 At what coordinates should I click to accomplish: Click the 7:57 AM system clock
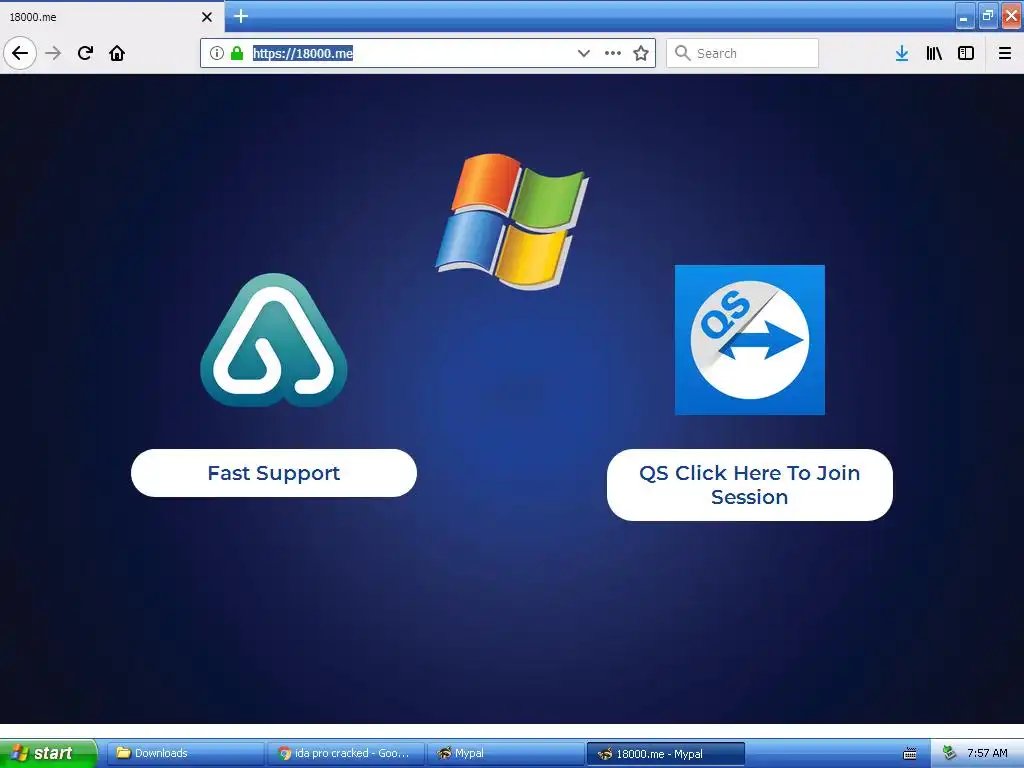point(987,754)
